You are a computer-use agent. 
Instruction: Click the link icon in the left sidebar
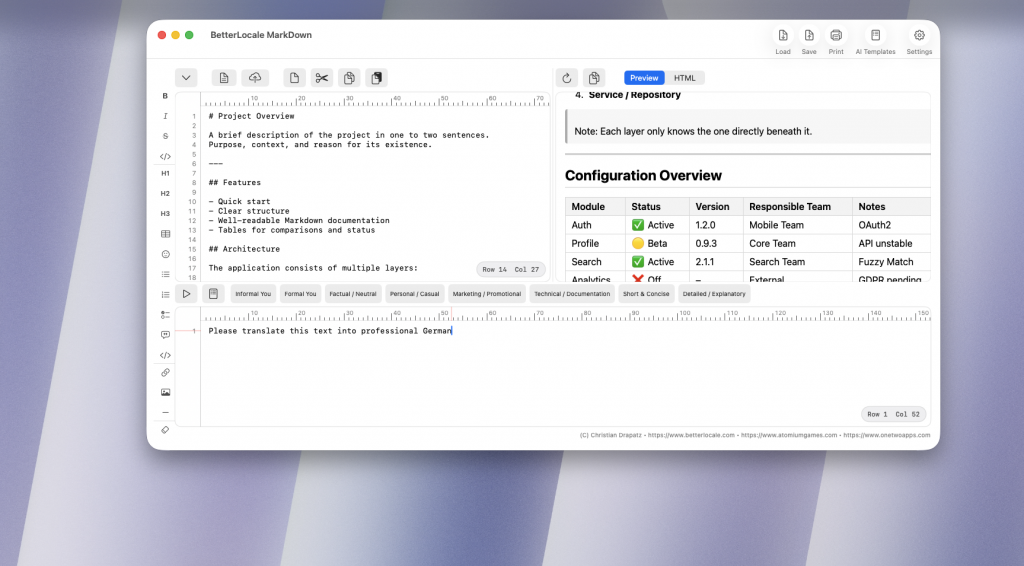coord(165,372)
